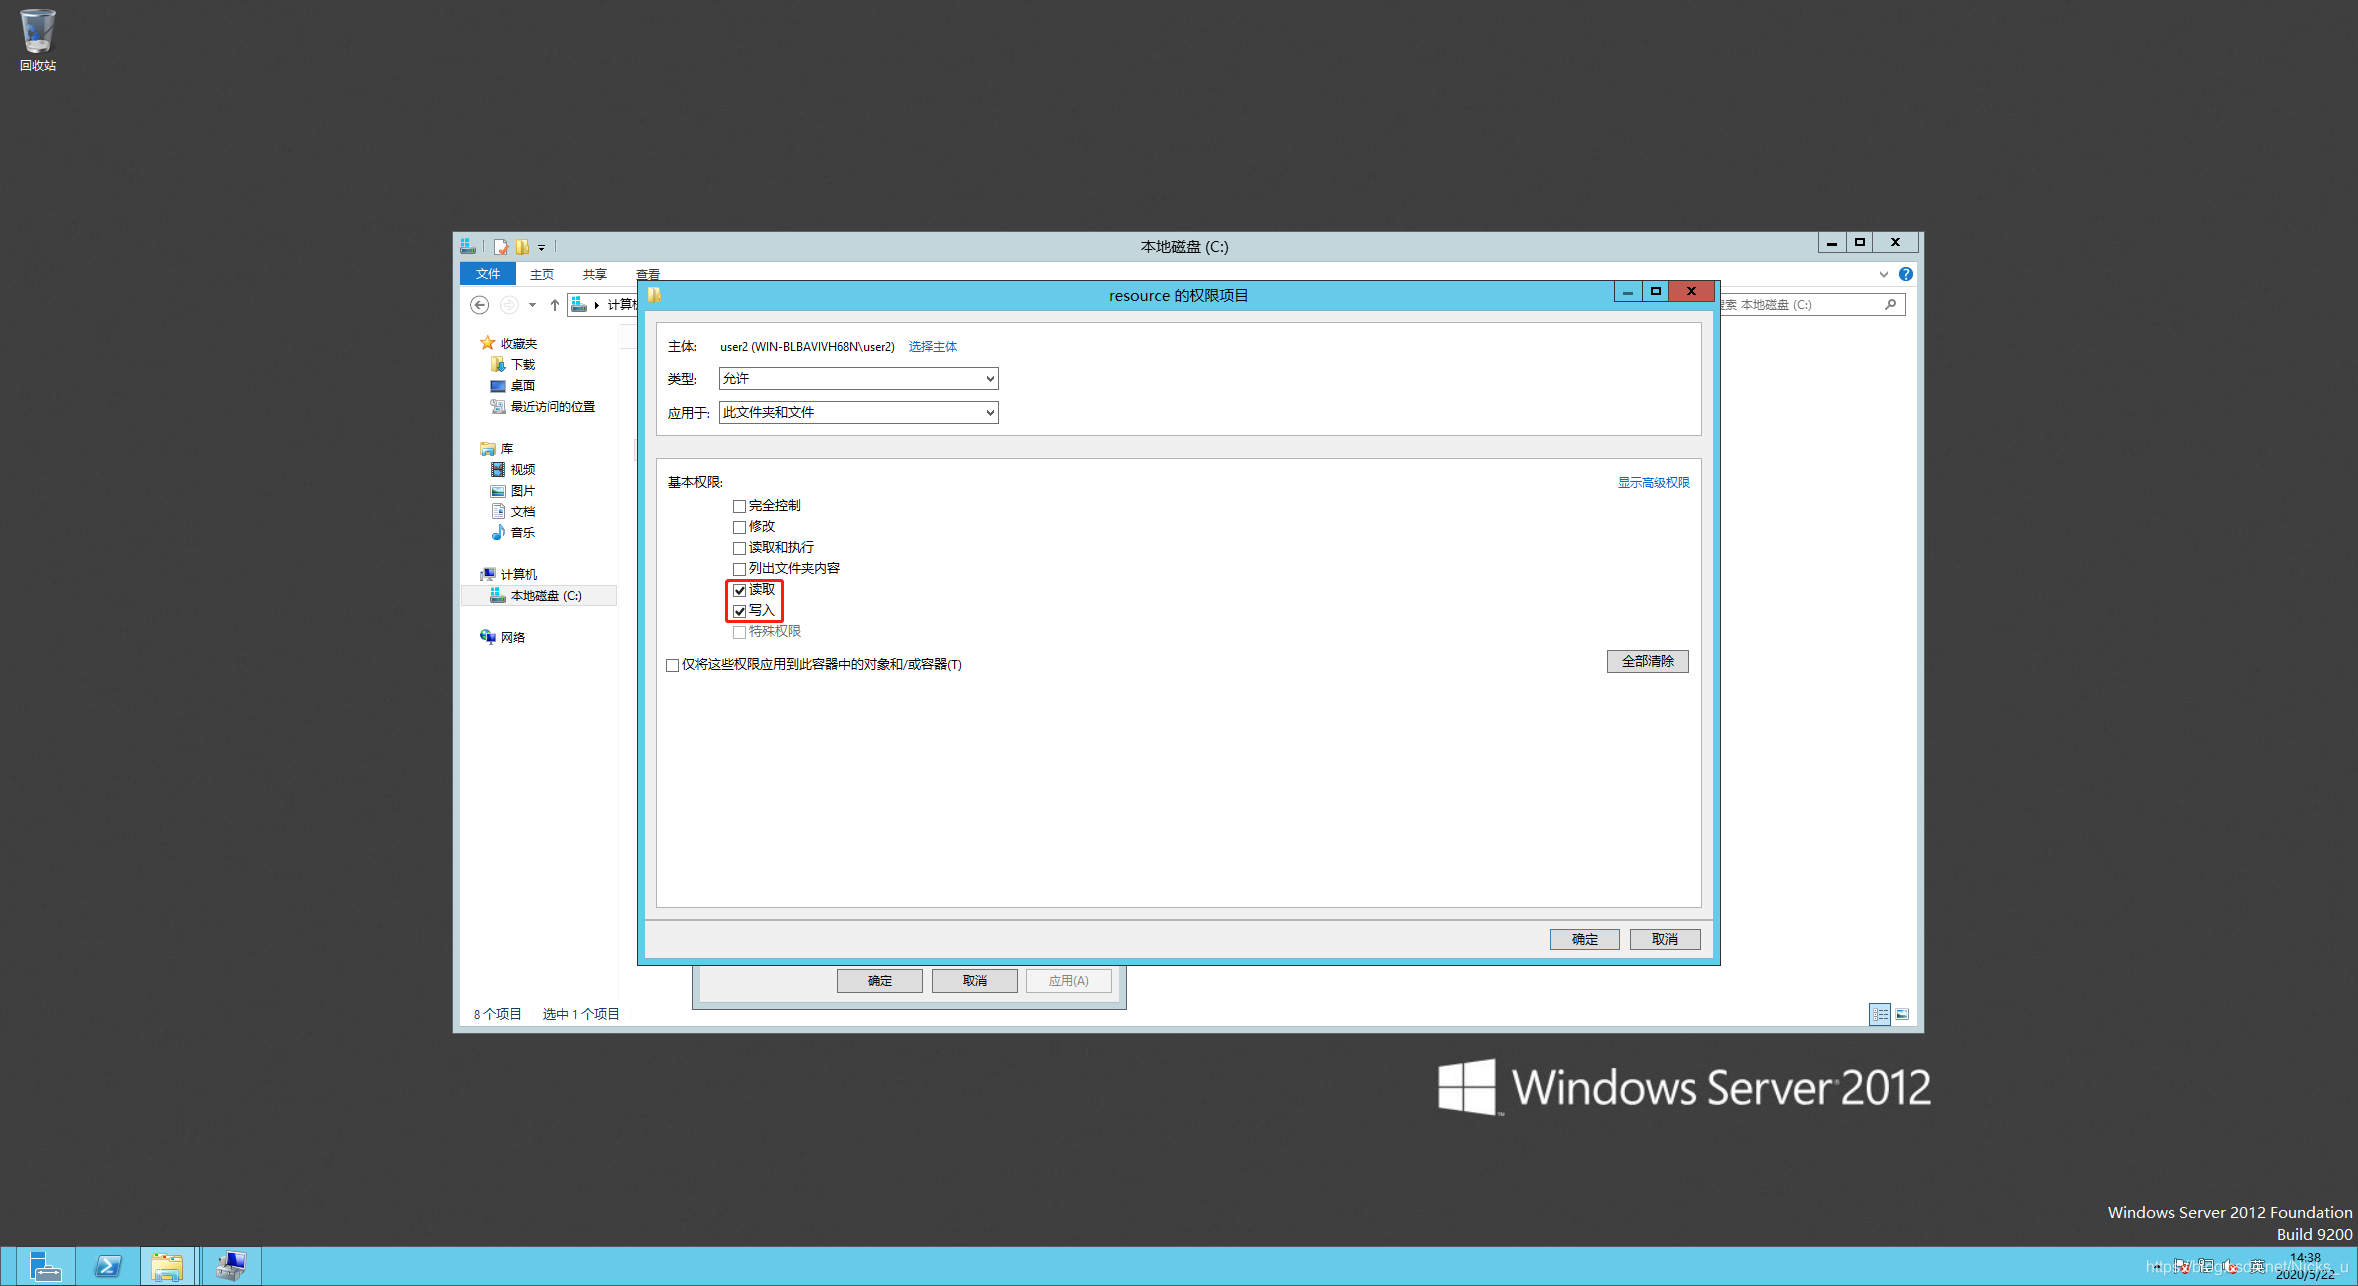Viewport: 2358px width, 1286px height.
Task: Open the 应用于 dropdown list
Action: tap(858, 412)
